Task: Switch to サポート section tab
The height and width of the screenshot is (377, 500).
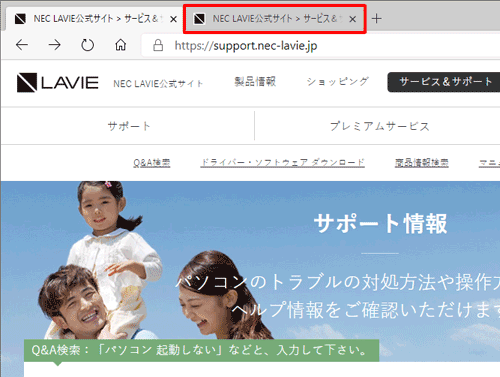Action: [128, 126]
